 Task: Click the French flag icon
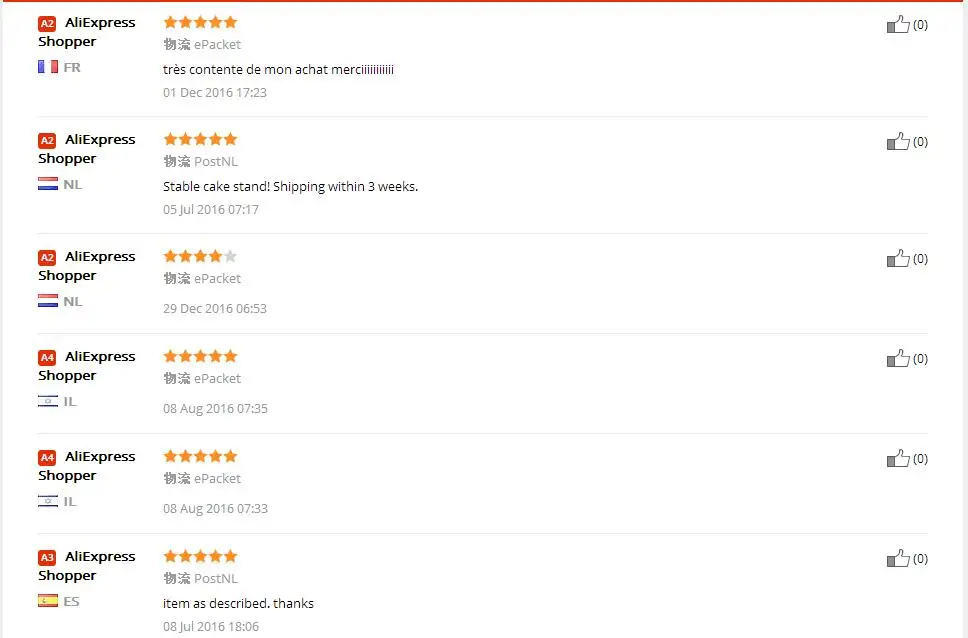48,67
